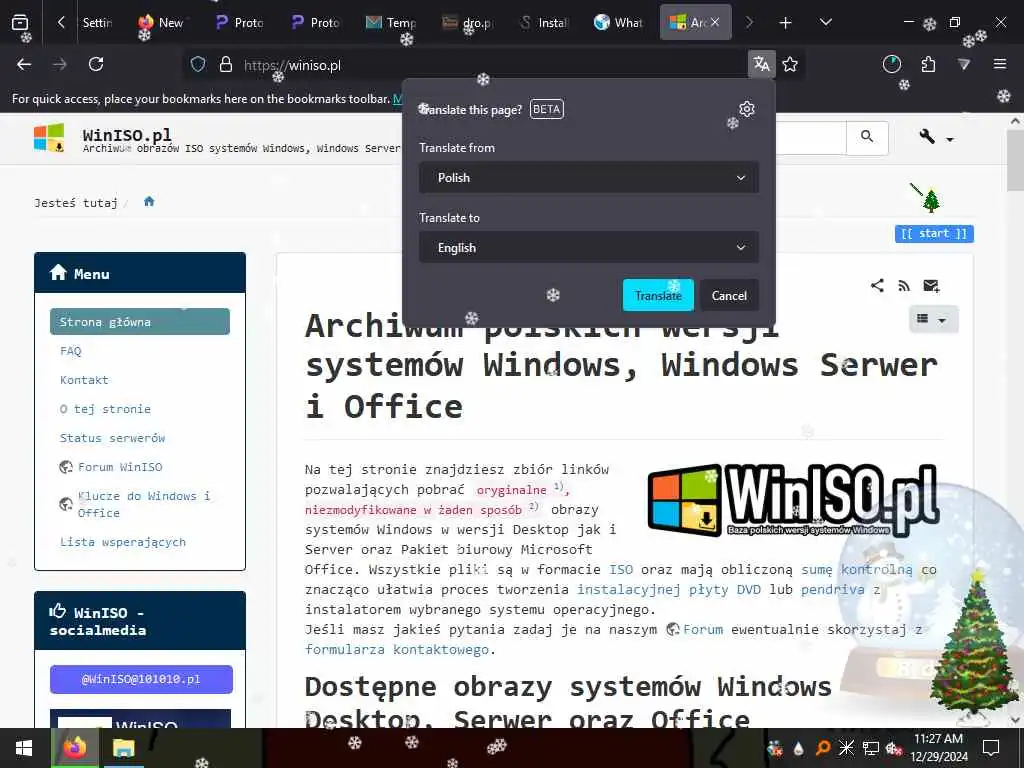Viewport: 1024px width, 768px height.
Task: Go back to previous page
Action: [24, 64]
